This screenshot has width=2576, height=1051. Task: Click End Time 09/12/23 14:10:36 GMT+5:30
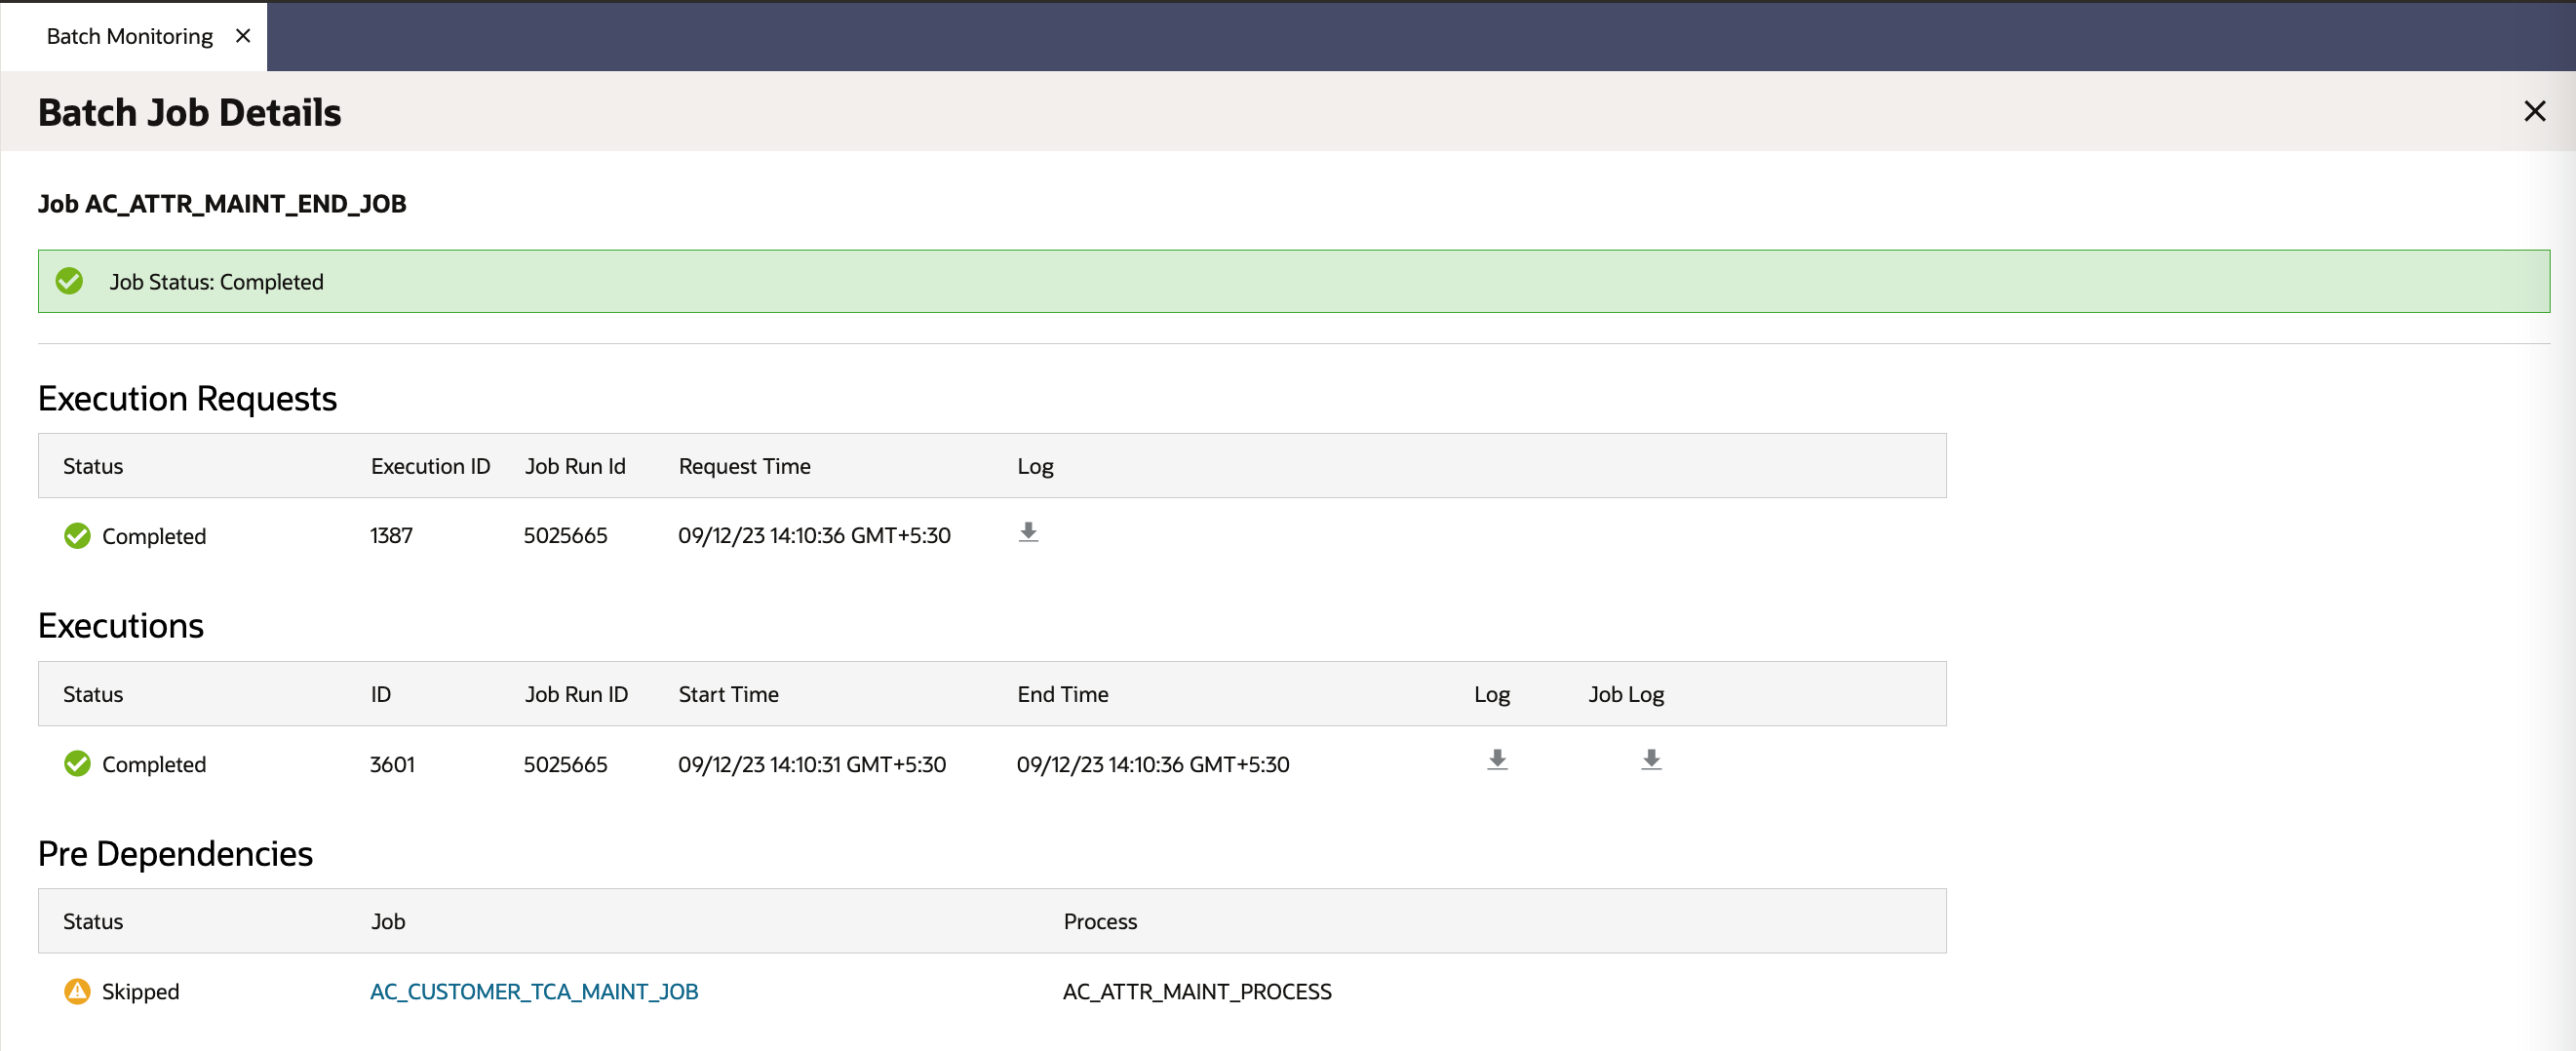coord(1153,764)
